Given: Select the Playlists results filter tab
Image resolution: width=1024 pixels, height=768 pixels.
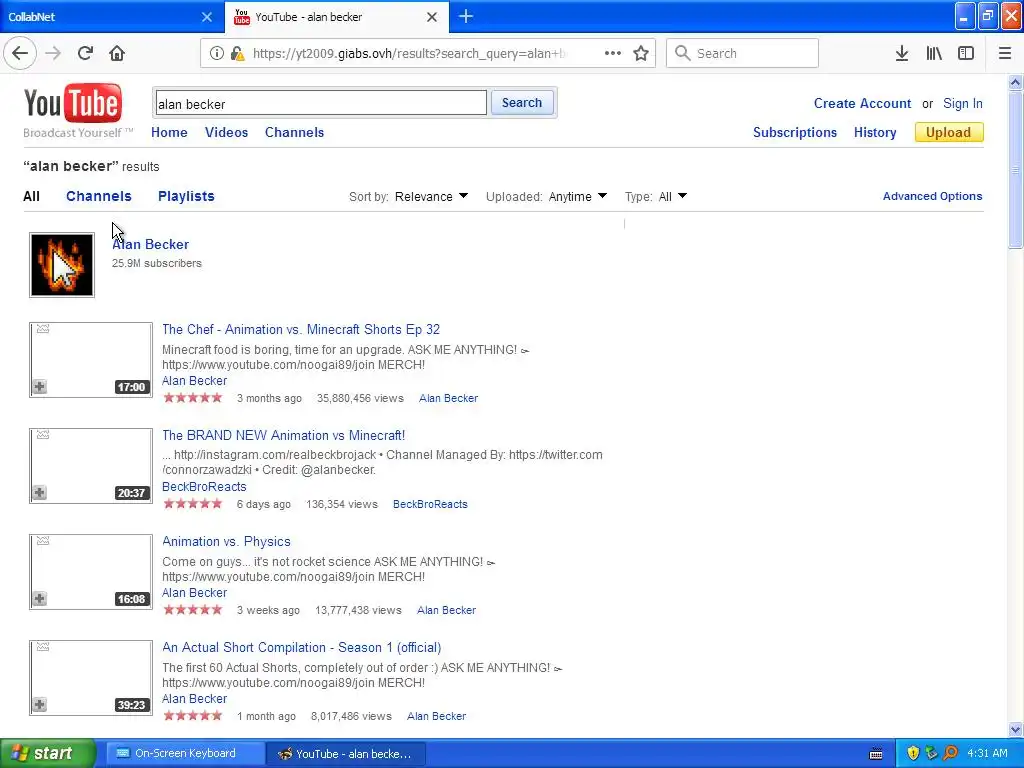Looking at the screenshot, I should coord(186,197).
